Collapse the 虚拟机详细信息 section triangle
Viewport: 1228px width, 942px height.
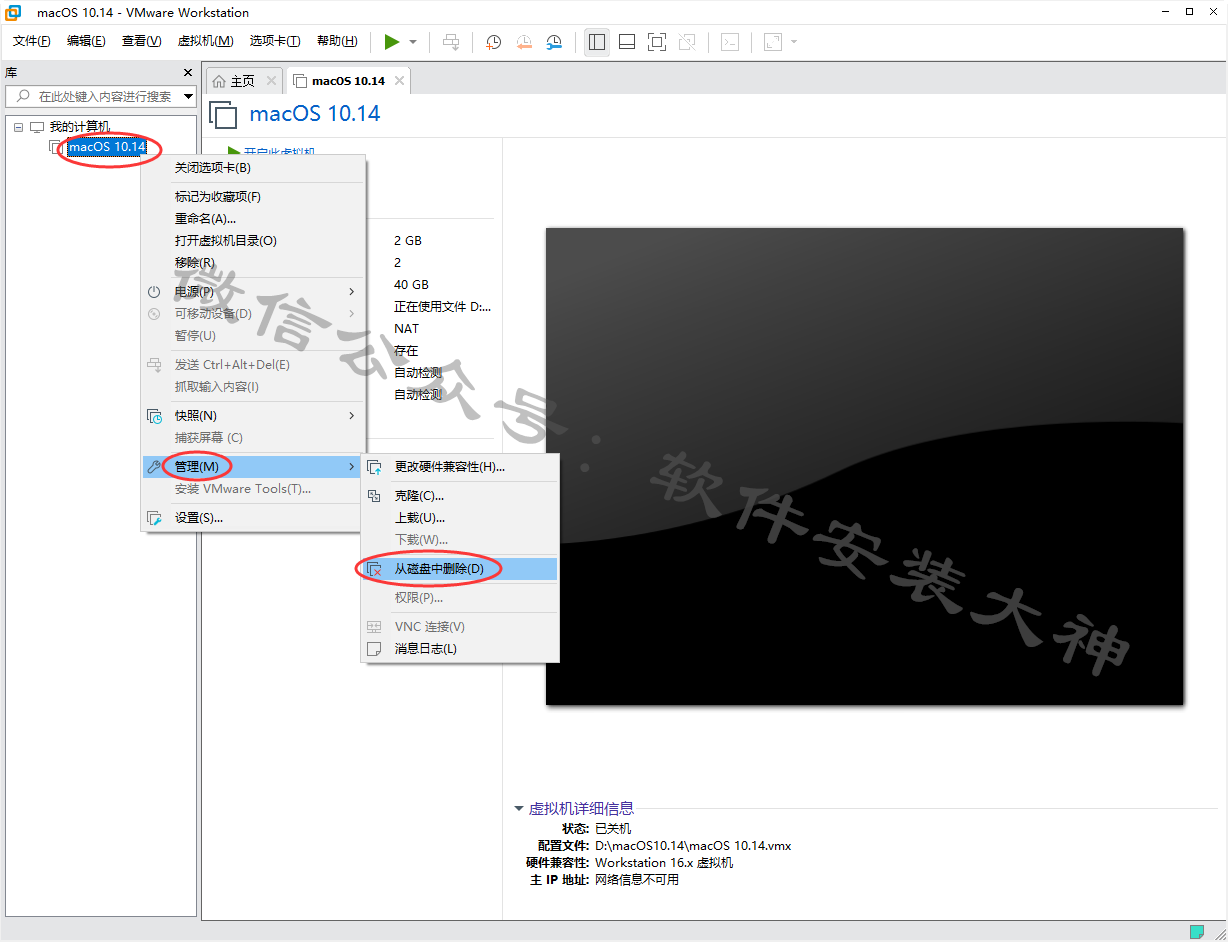tap(518, 809)
